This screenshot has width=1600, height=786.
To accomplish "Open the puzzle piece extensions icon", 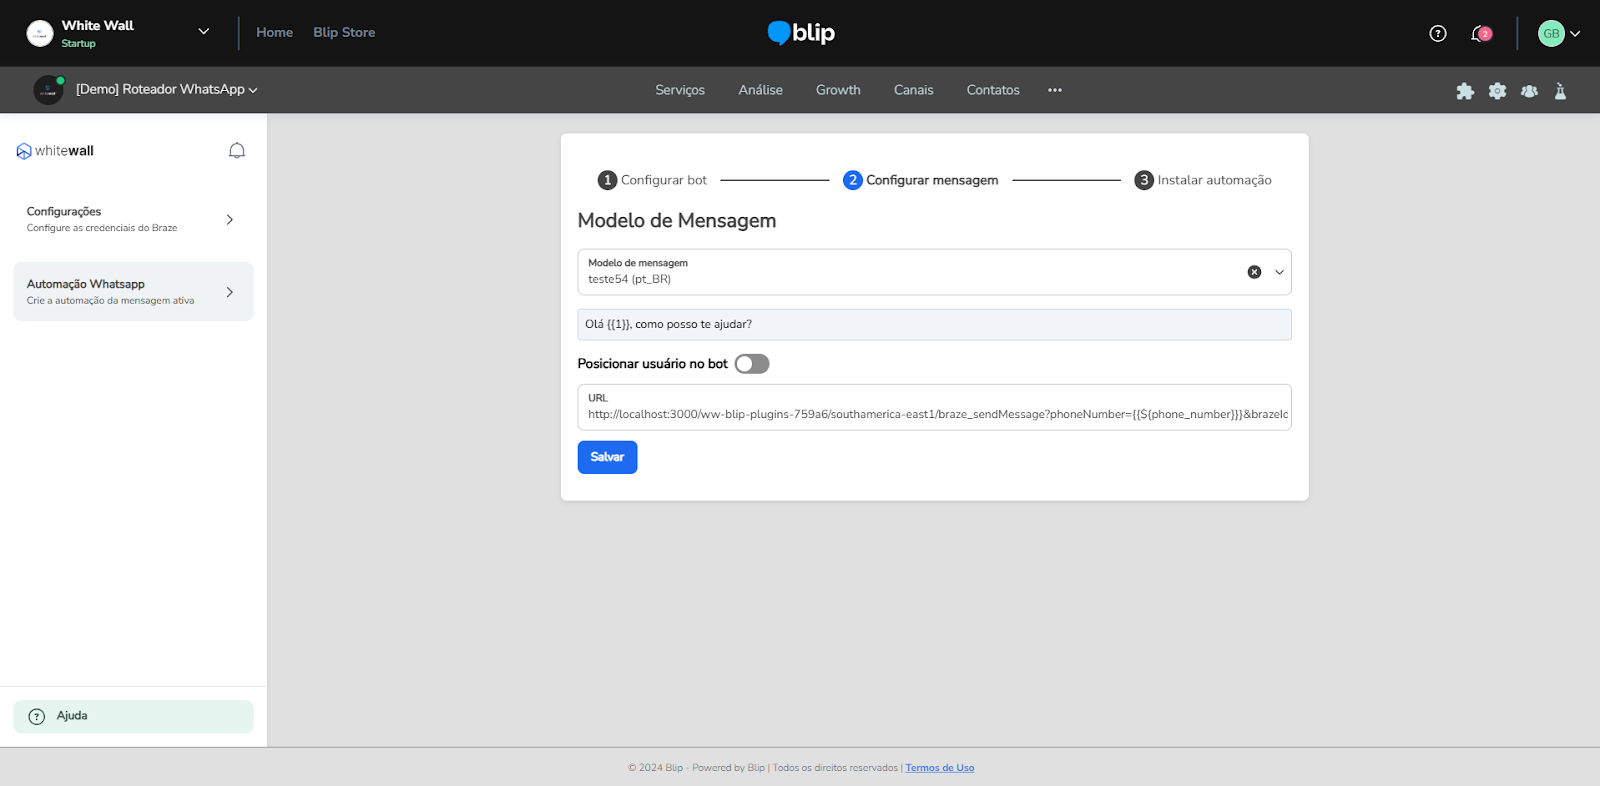I will pos(1465,91).
